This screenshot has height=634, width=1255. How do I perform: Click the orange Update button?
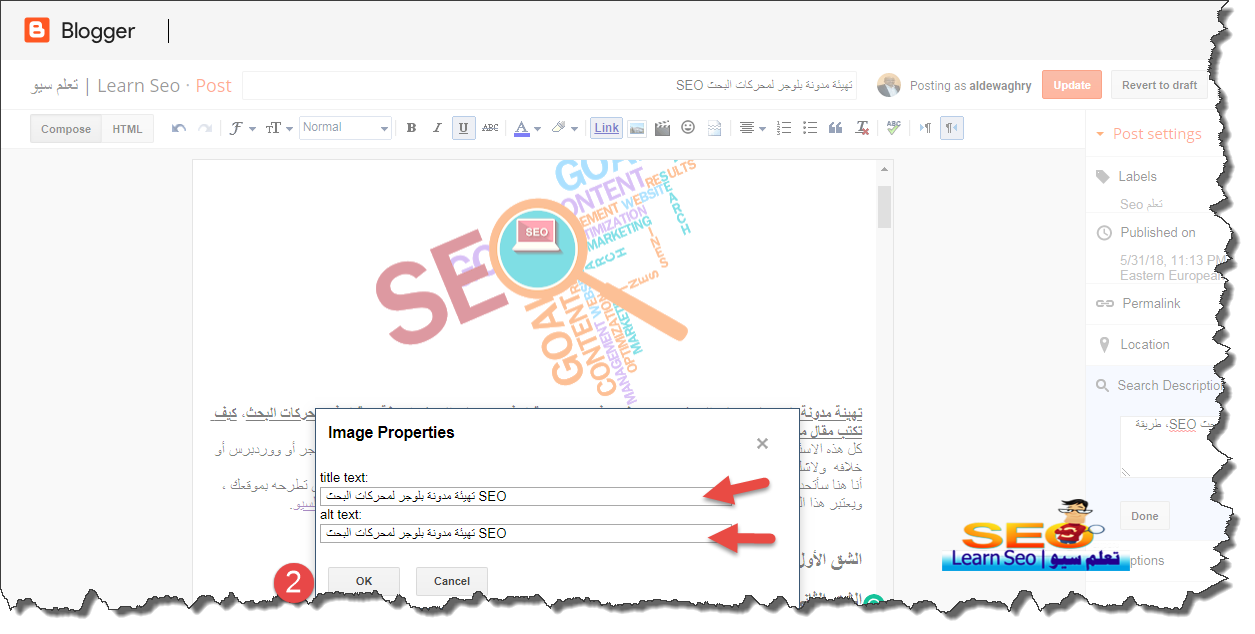[1072, 85]
